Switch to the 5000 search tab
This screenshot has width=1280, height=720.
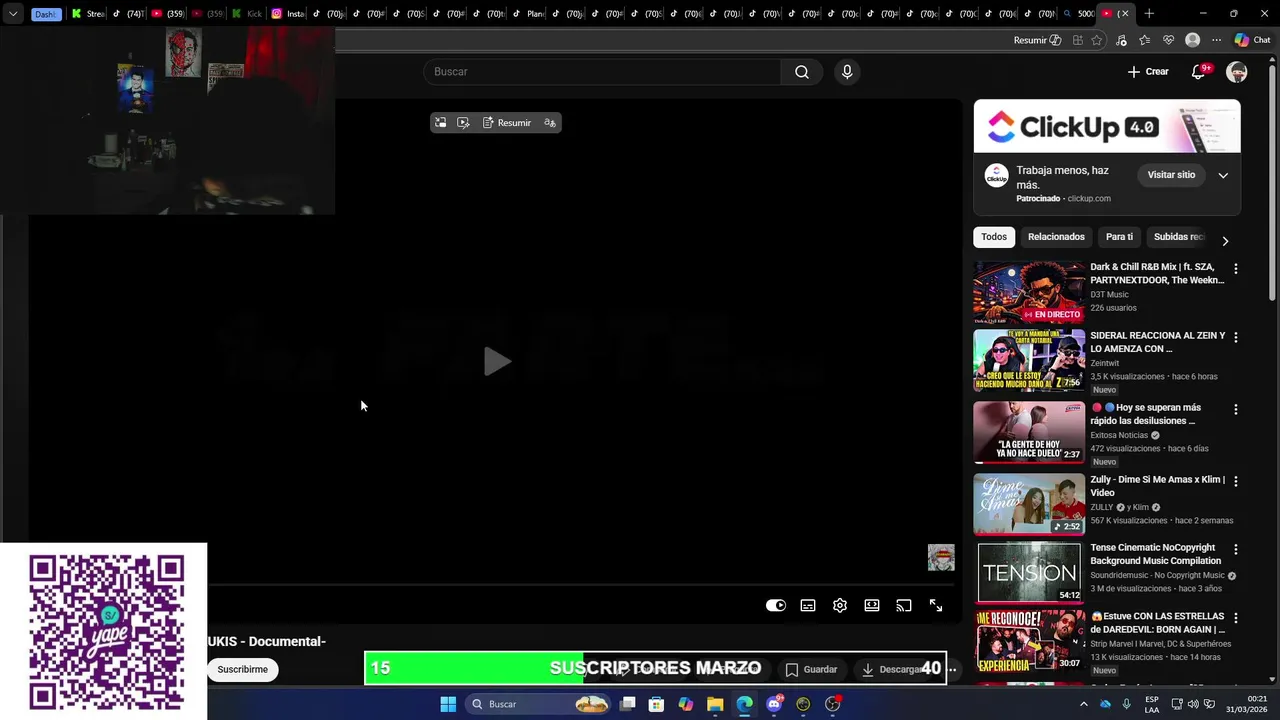coord(1078,14)
